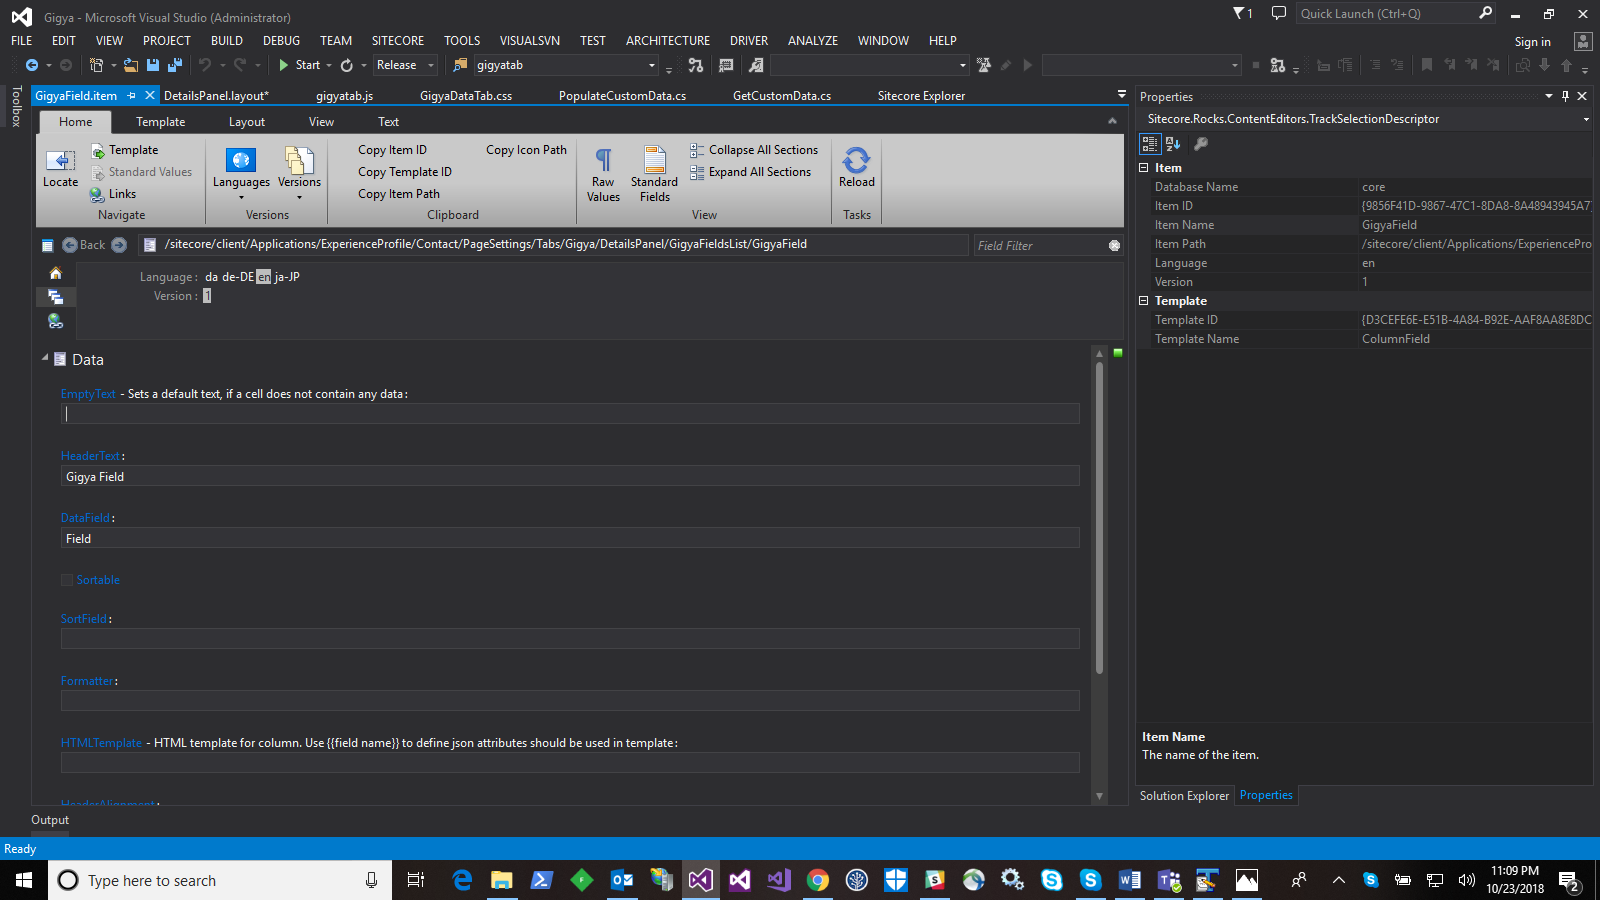
Task: Click Quick Launch search magnifier icon
Action: [1485, 13]
